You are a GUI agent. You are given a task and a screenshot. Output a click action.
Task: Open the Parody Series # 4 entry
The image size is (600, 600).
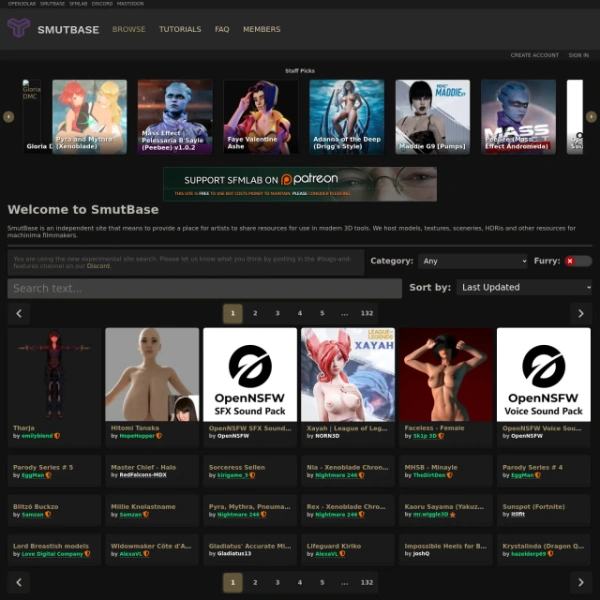pos(532,468)
